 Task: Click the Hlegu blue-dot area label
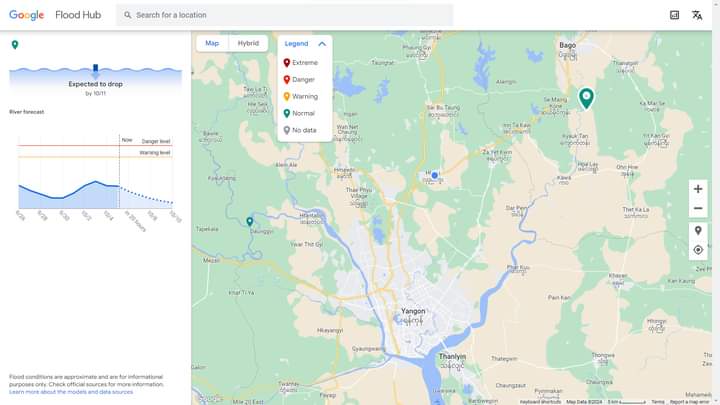click(x=433, y=174)
